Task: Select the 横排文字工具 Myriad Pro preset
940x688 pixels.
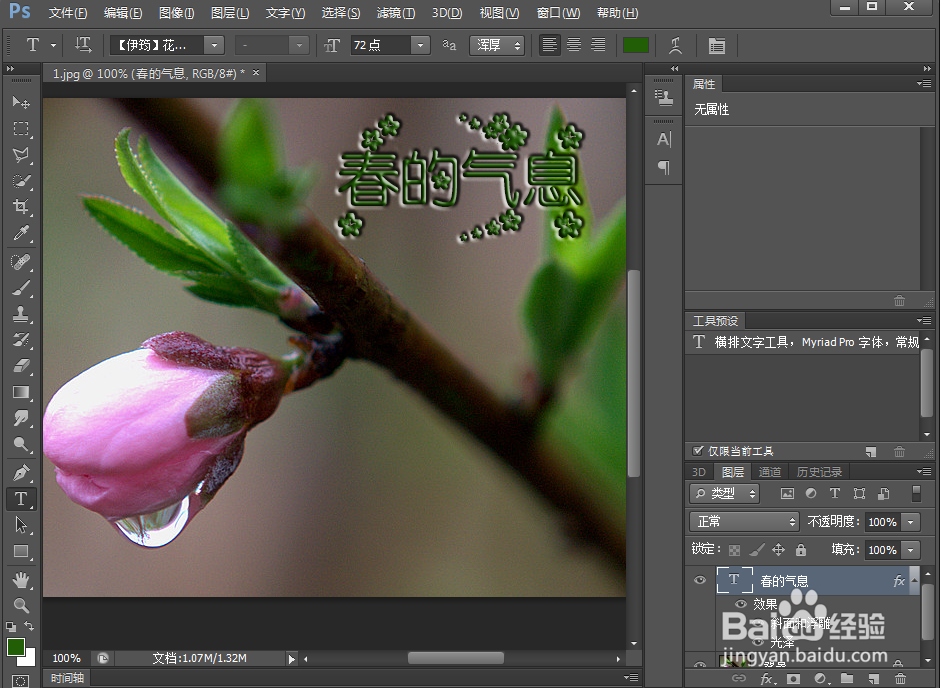Action: 803,342
